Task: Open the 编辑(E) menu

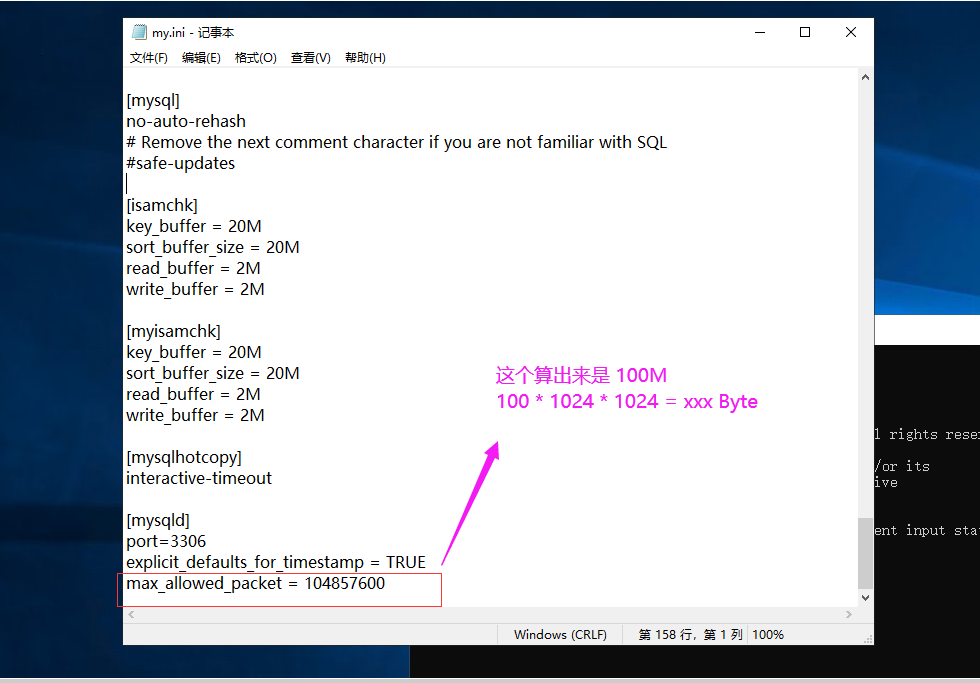Action: coord(201,58)
